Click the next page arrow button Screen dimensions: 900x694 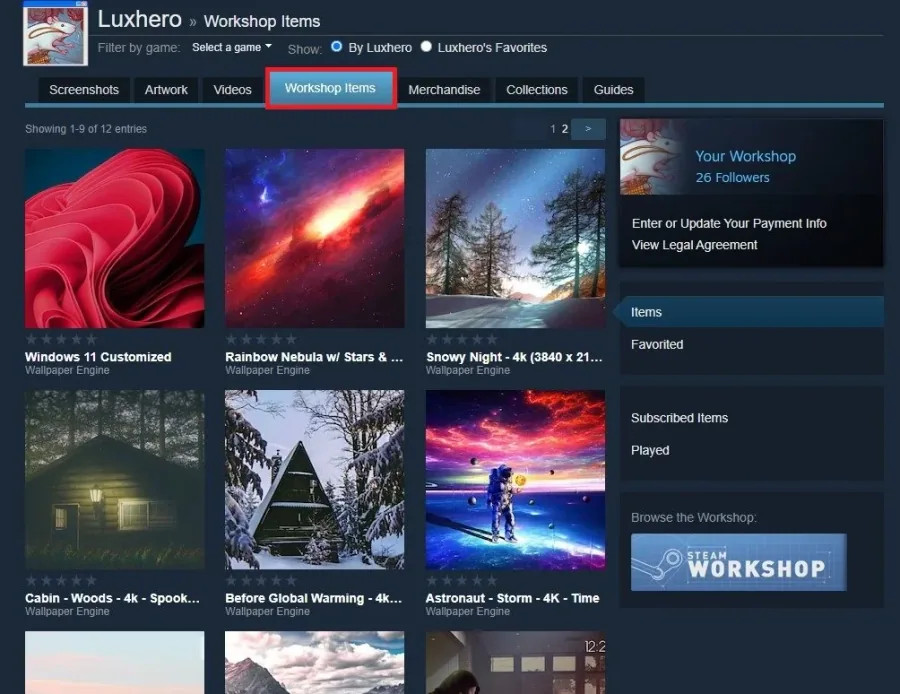pos(588,129)
